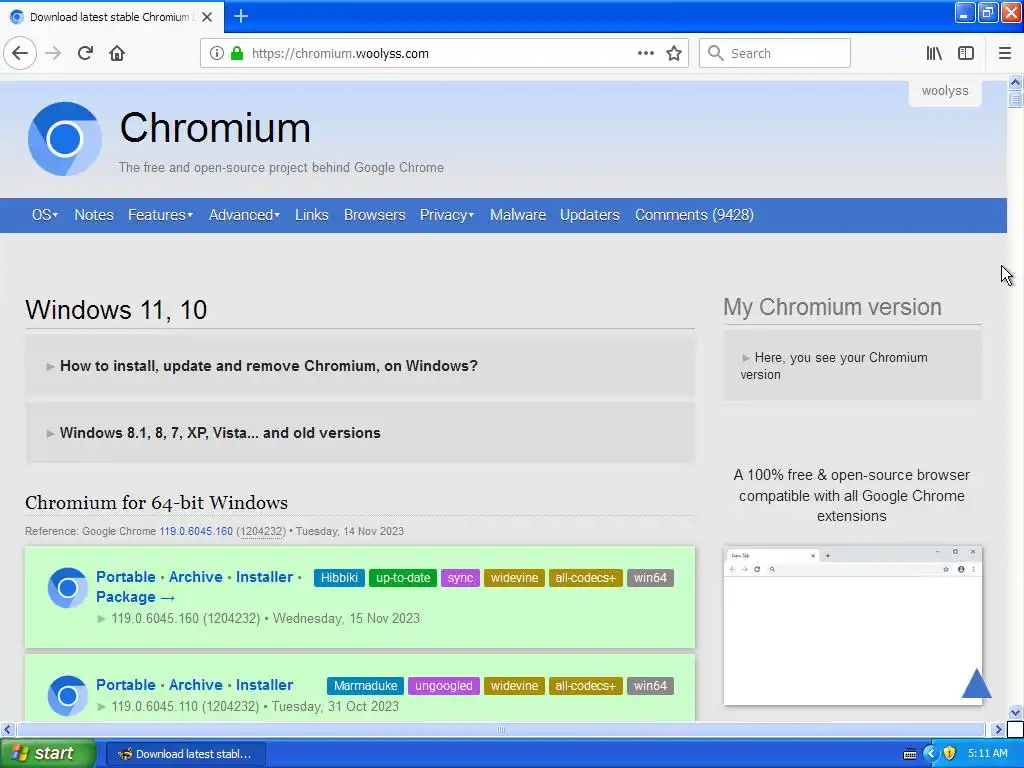Open the Privacy dropdown menu
This screenshot has height=768, width=1024.
(447, 215)
